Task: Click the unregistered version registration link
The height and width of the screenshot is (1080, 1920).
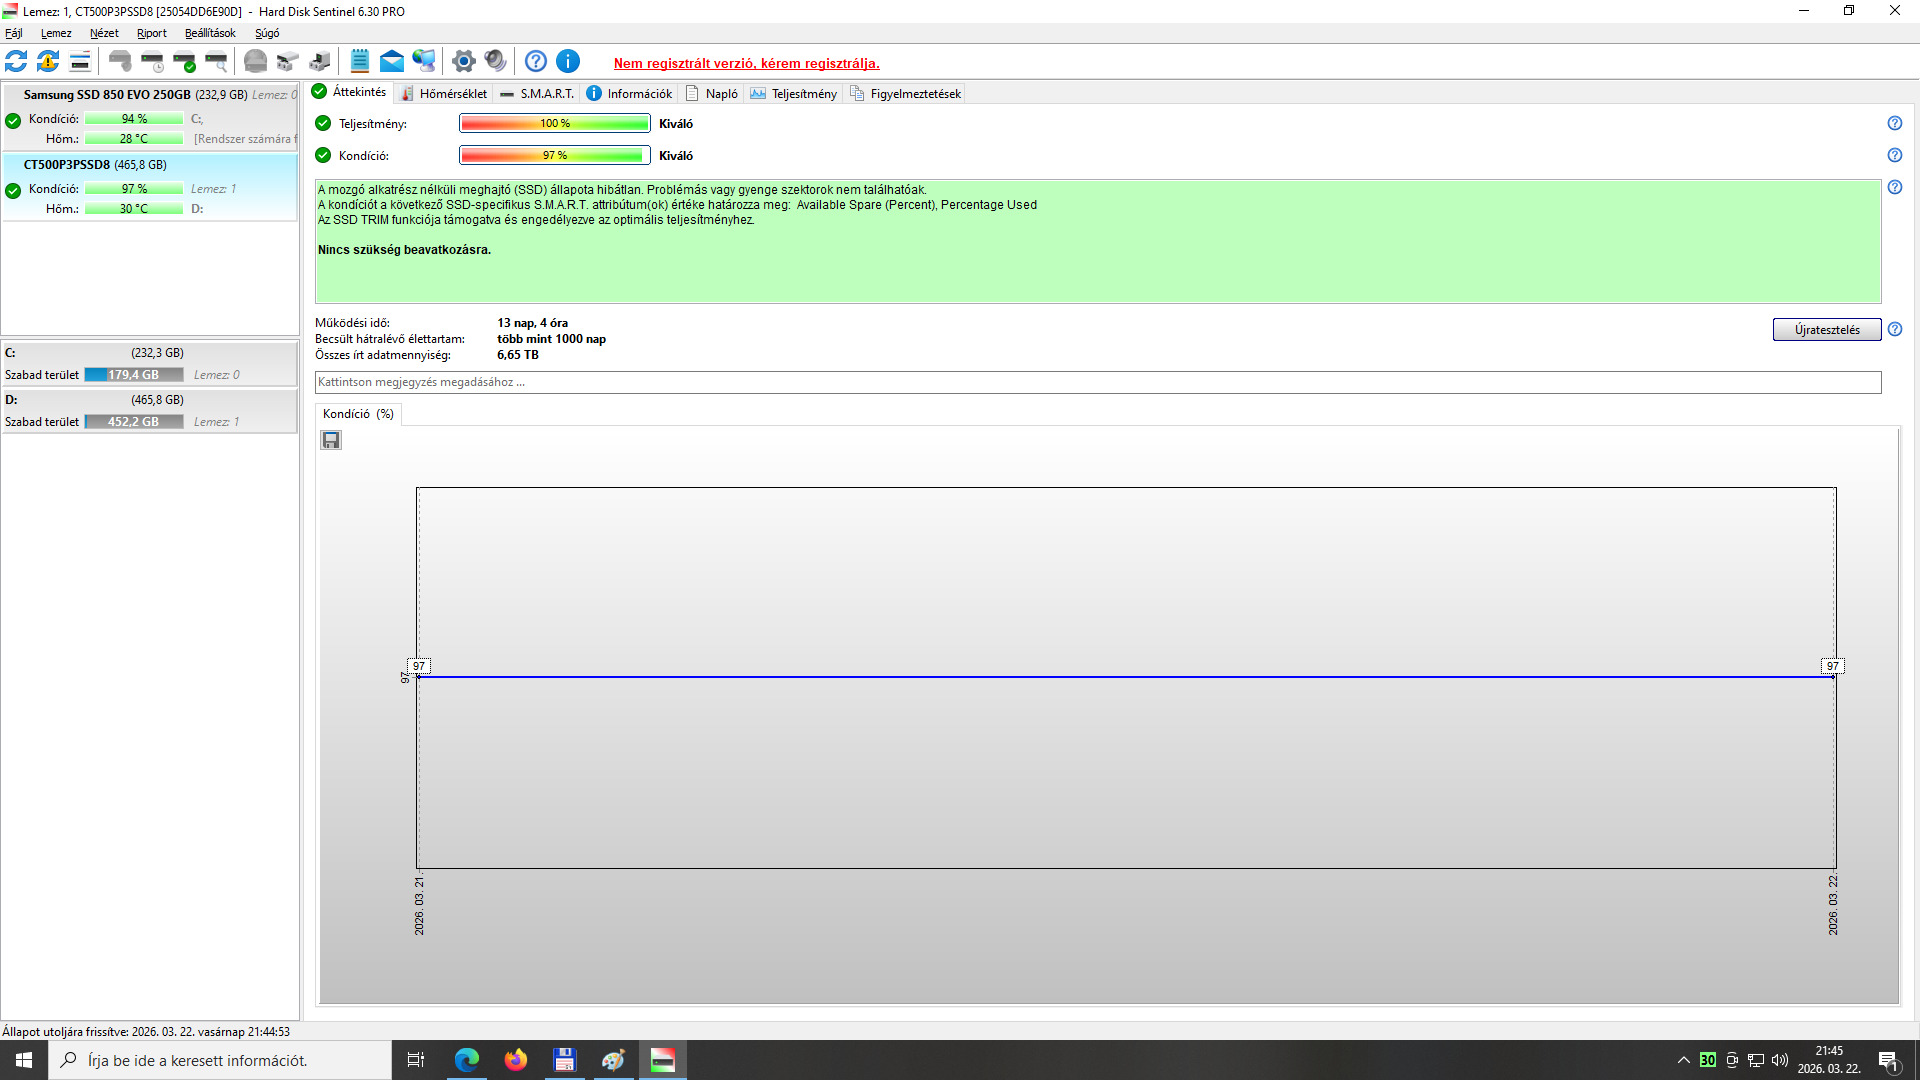Action: click(x=746, y=63)
